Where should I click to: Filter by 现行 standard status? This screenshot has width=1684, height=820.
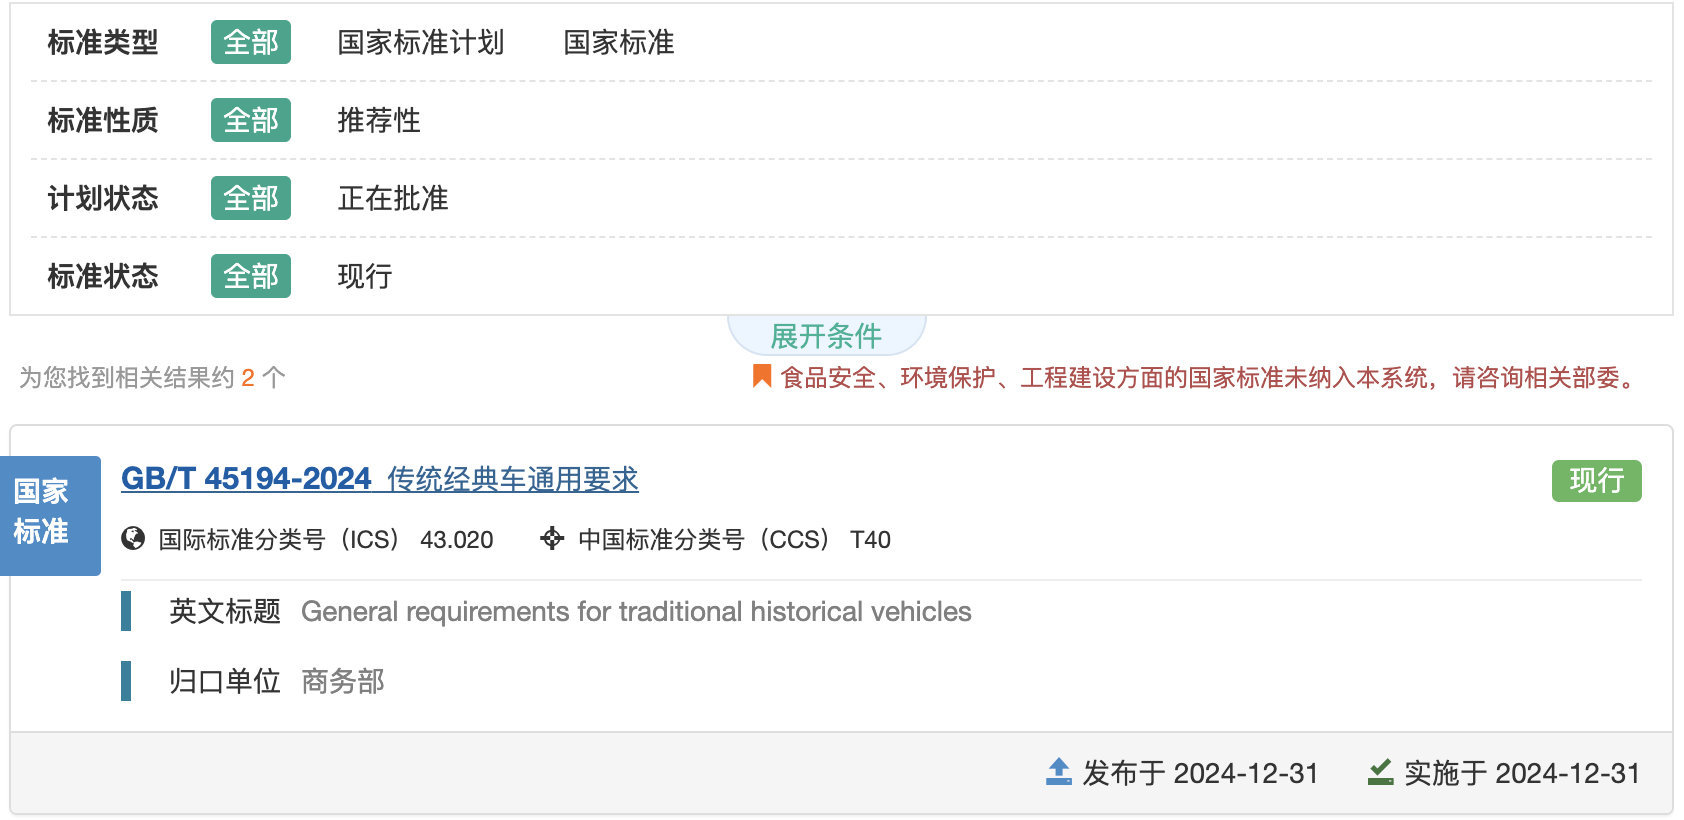[365, 276]
